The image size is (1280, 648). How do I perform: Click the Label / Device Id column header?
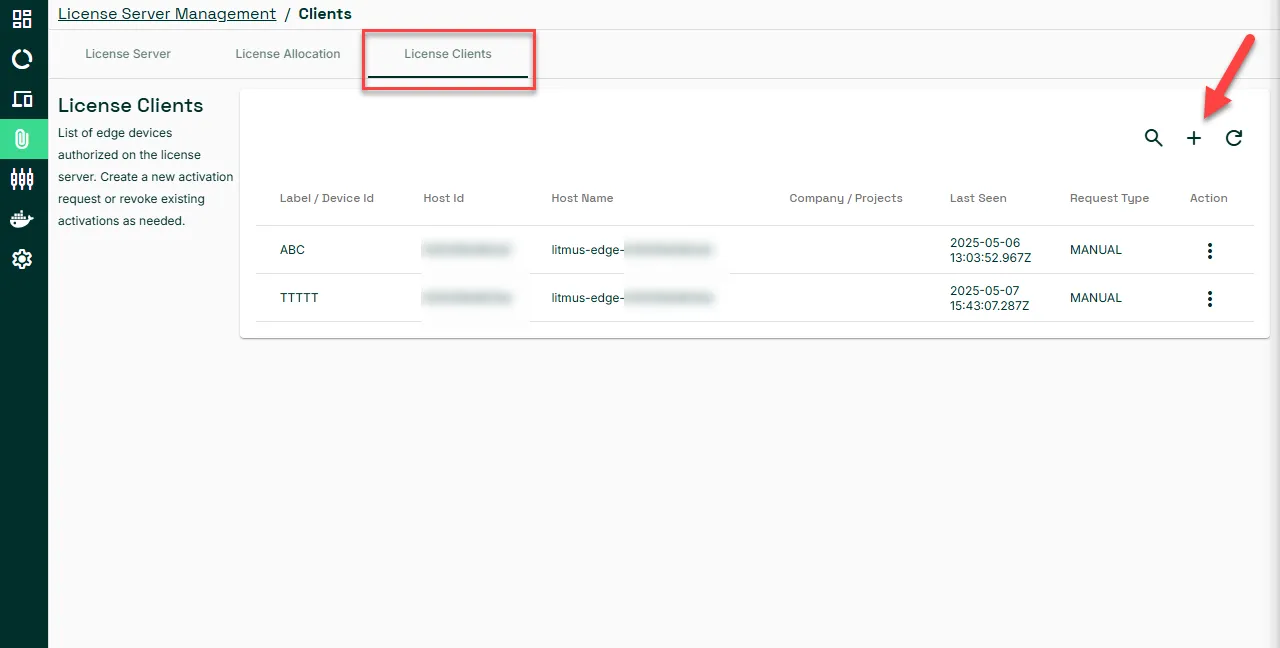[x=327, y=198]
